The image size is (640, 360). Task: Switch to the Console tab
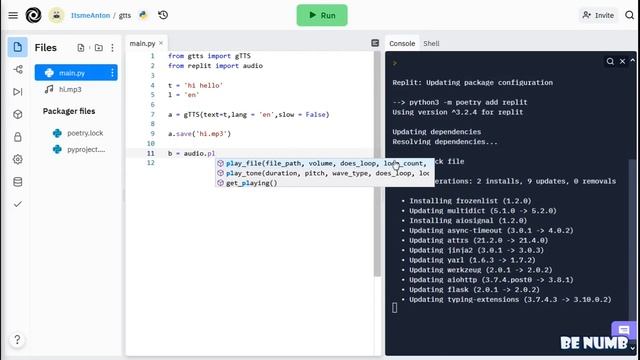(402, 43)
